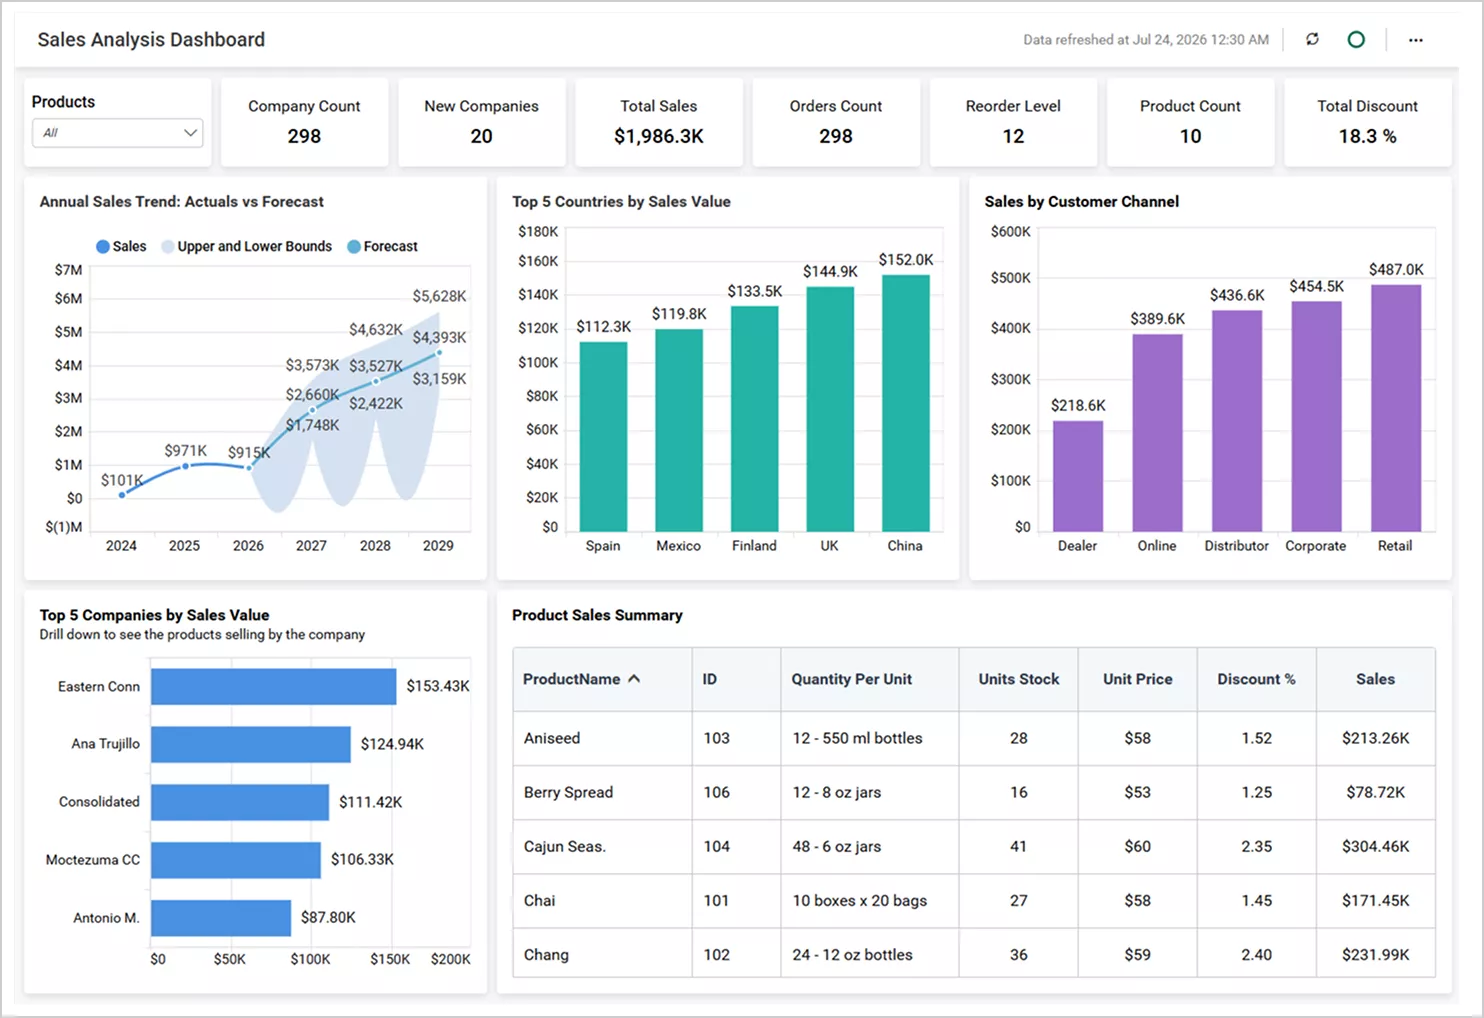
Task: Click the Online bar in channel chart
Action: pos(1157,432)
